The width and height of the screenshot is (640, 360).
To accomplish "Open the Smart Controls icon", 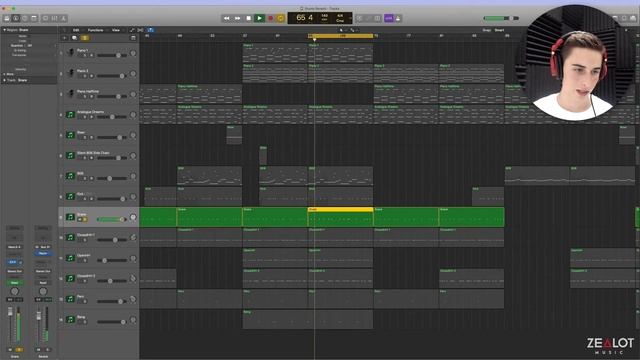I will [x=45, y=18].
